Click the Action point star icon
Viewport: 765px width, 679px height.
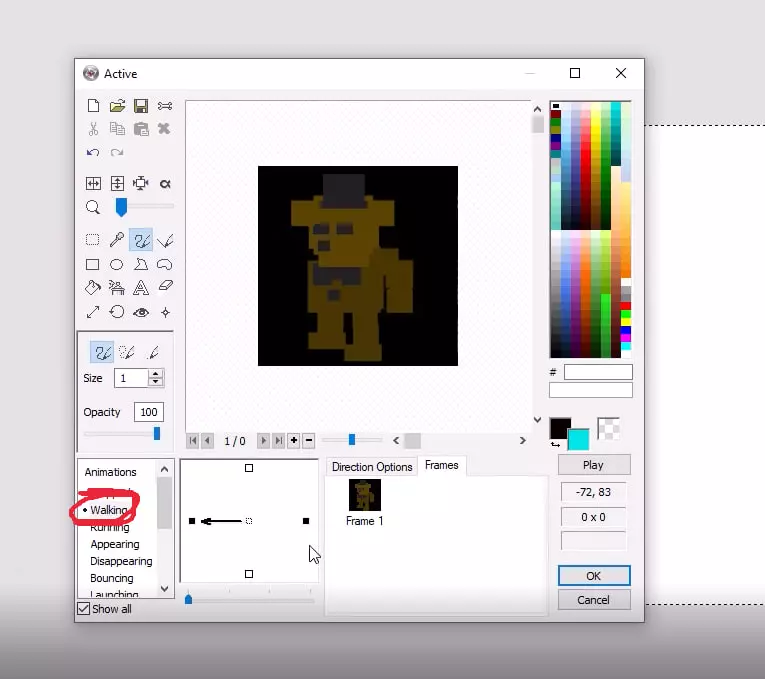click(x=165, y=312)
